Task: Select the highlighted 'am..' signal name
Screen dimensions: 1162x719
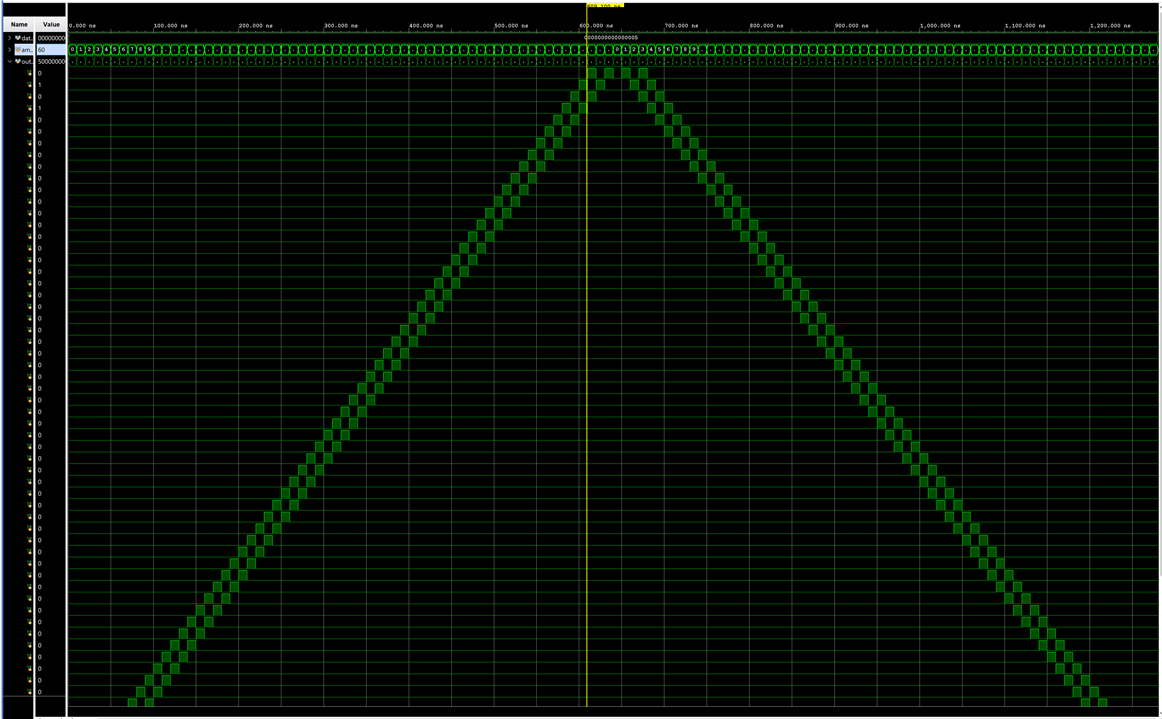Action: click(27, 50)
